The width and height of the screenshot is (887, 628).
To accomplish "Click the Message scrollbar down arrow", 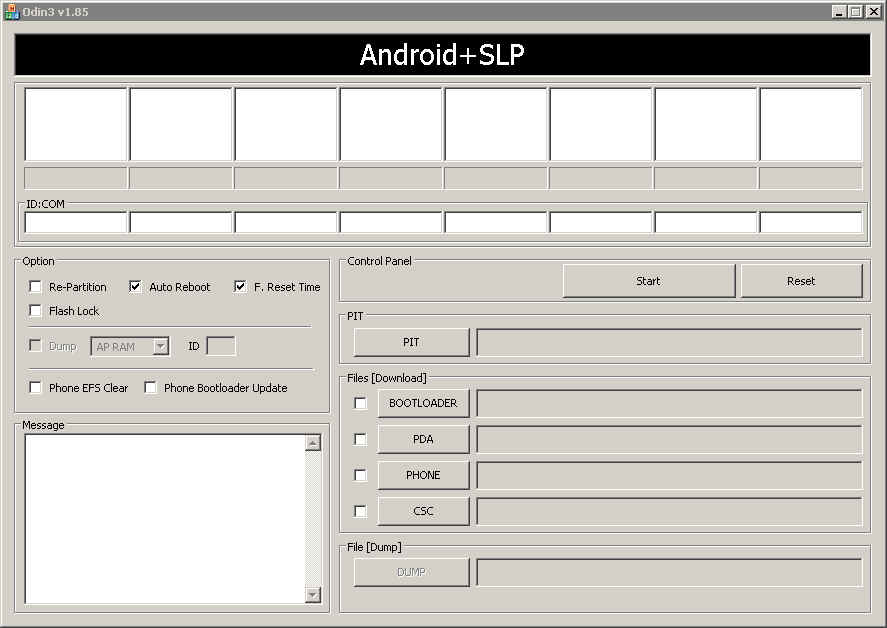I will (x=313, y=595).
